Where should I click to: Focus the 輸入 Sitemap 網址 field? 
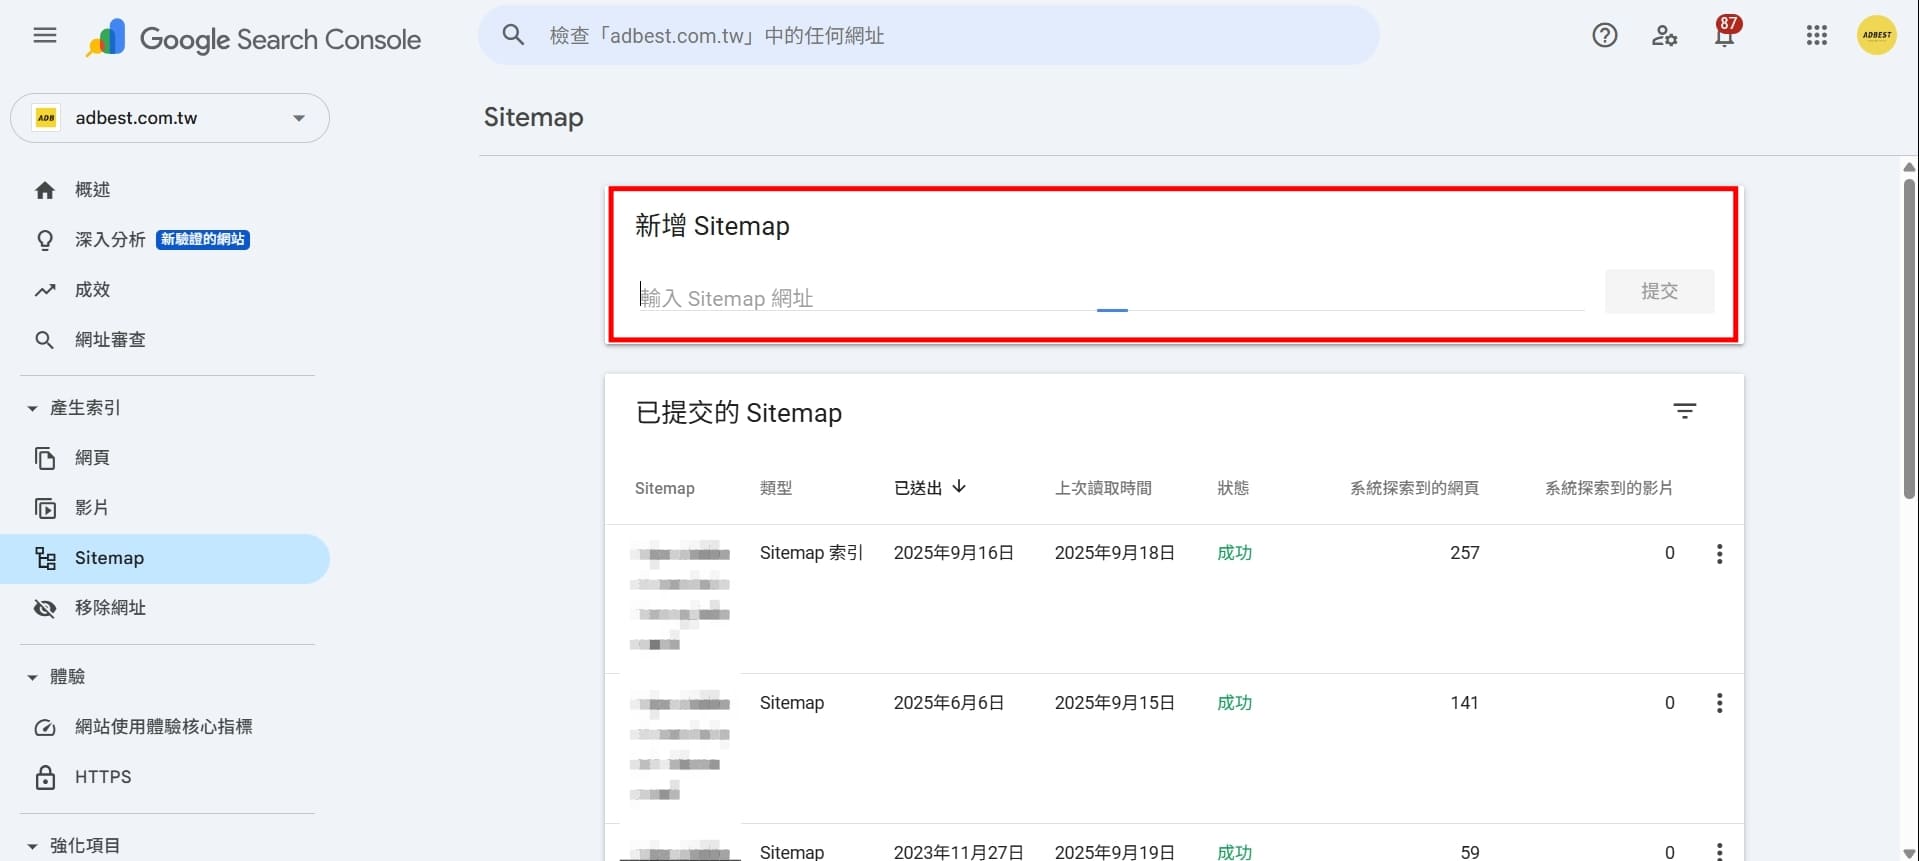tap(1111, 297)
